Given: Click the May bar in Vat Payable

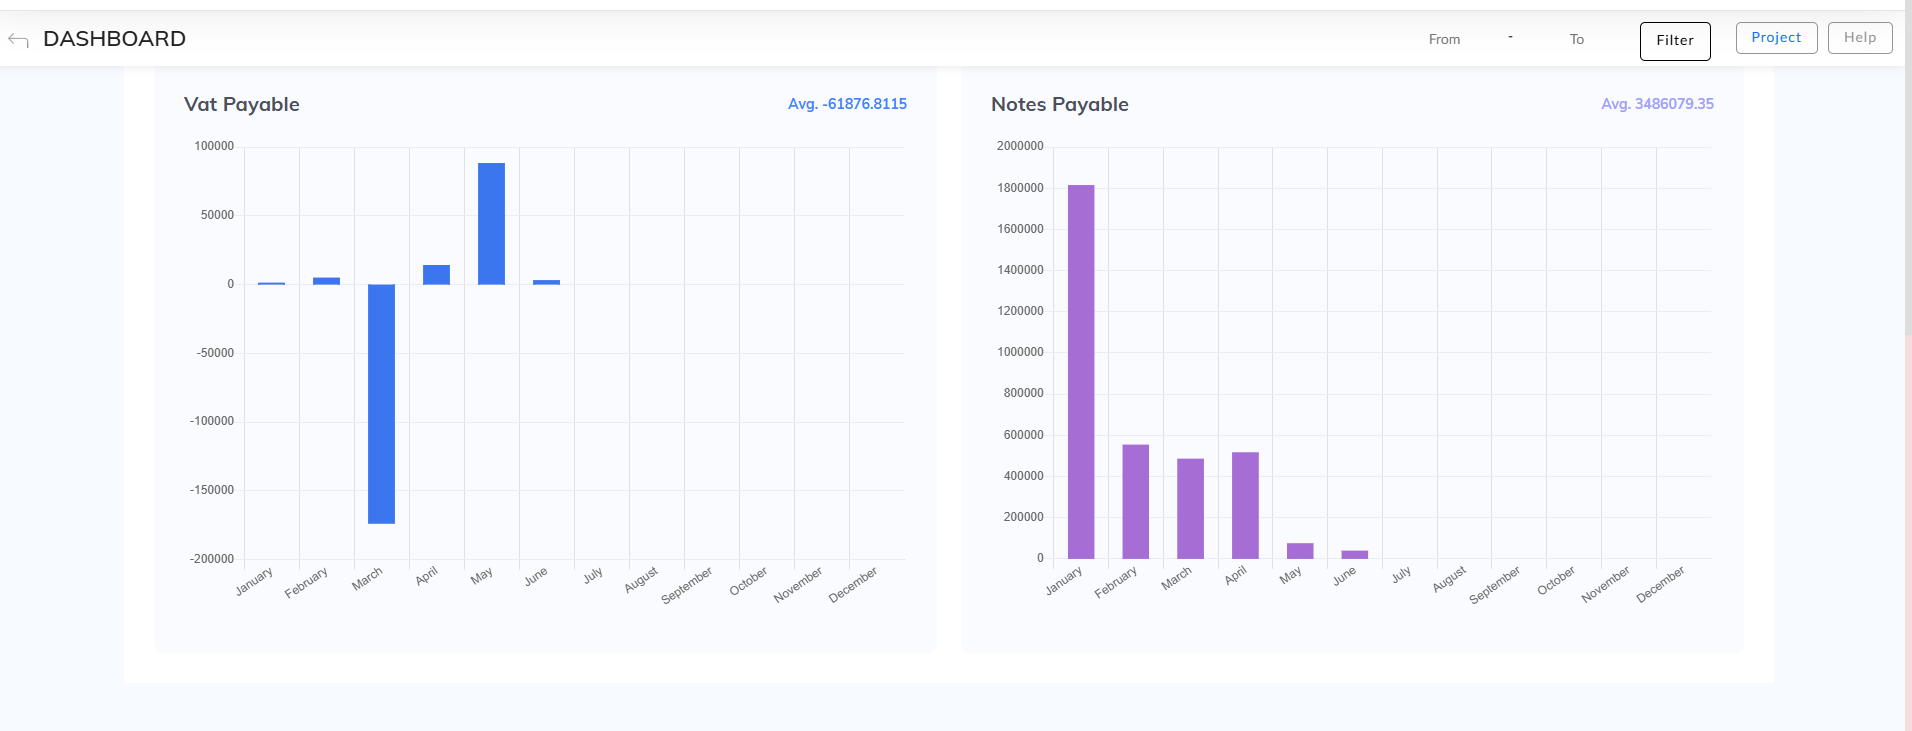Looking at the screenshot, I should (x=491, y=223).
